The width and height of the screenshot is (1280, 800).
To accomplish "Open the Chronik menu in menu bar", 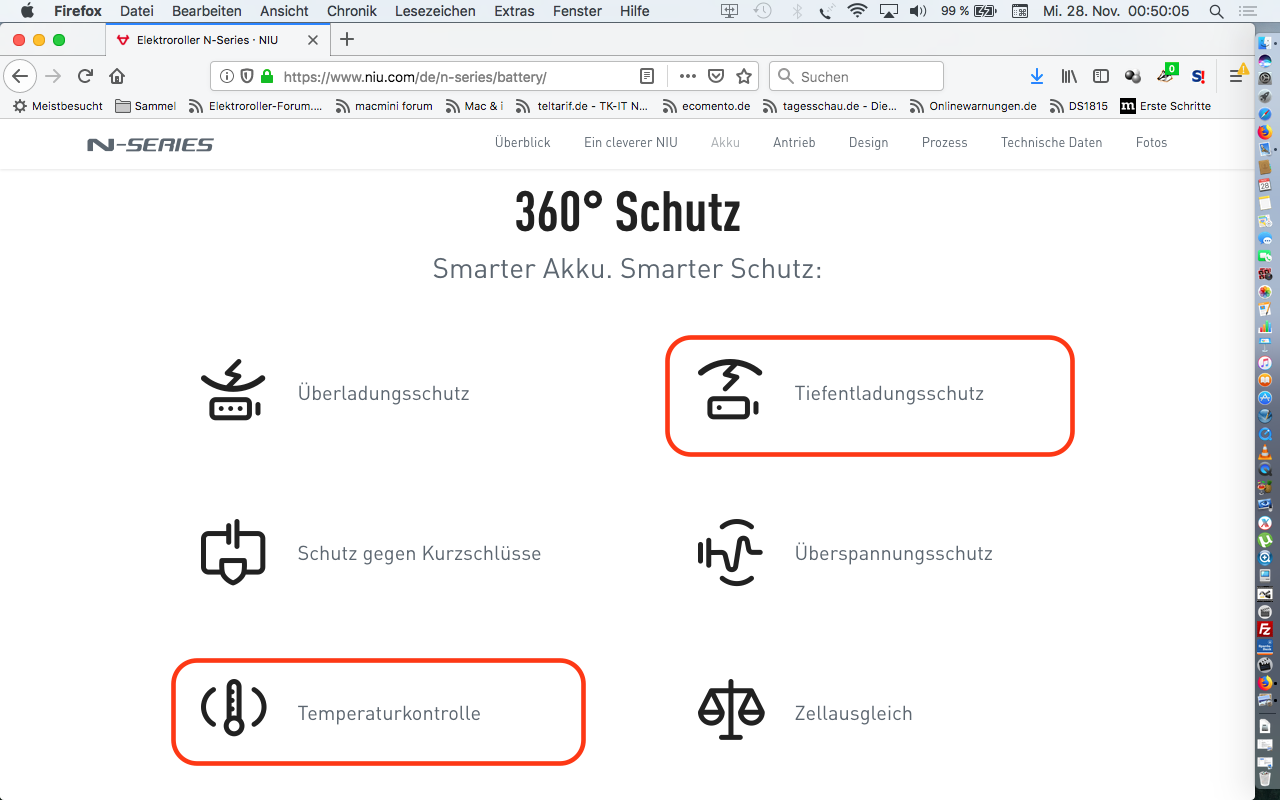I will click(x=352, y=11).
